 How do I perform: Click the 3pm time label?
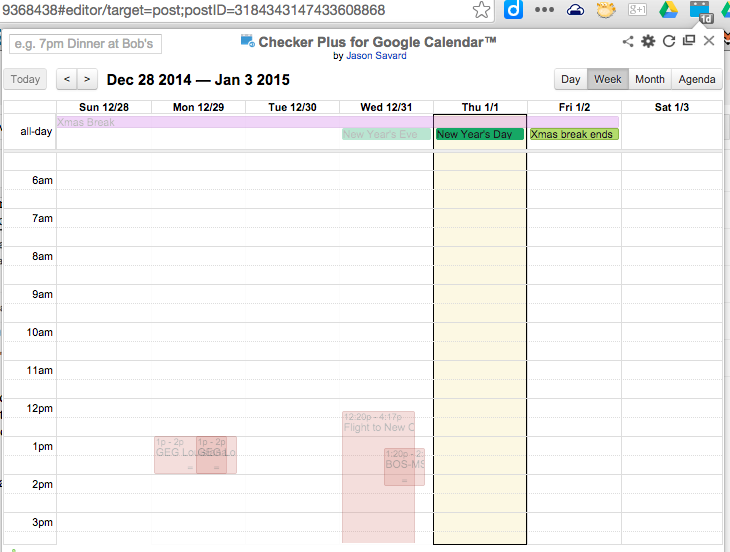[42, 522]
